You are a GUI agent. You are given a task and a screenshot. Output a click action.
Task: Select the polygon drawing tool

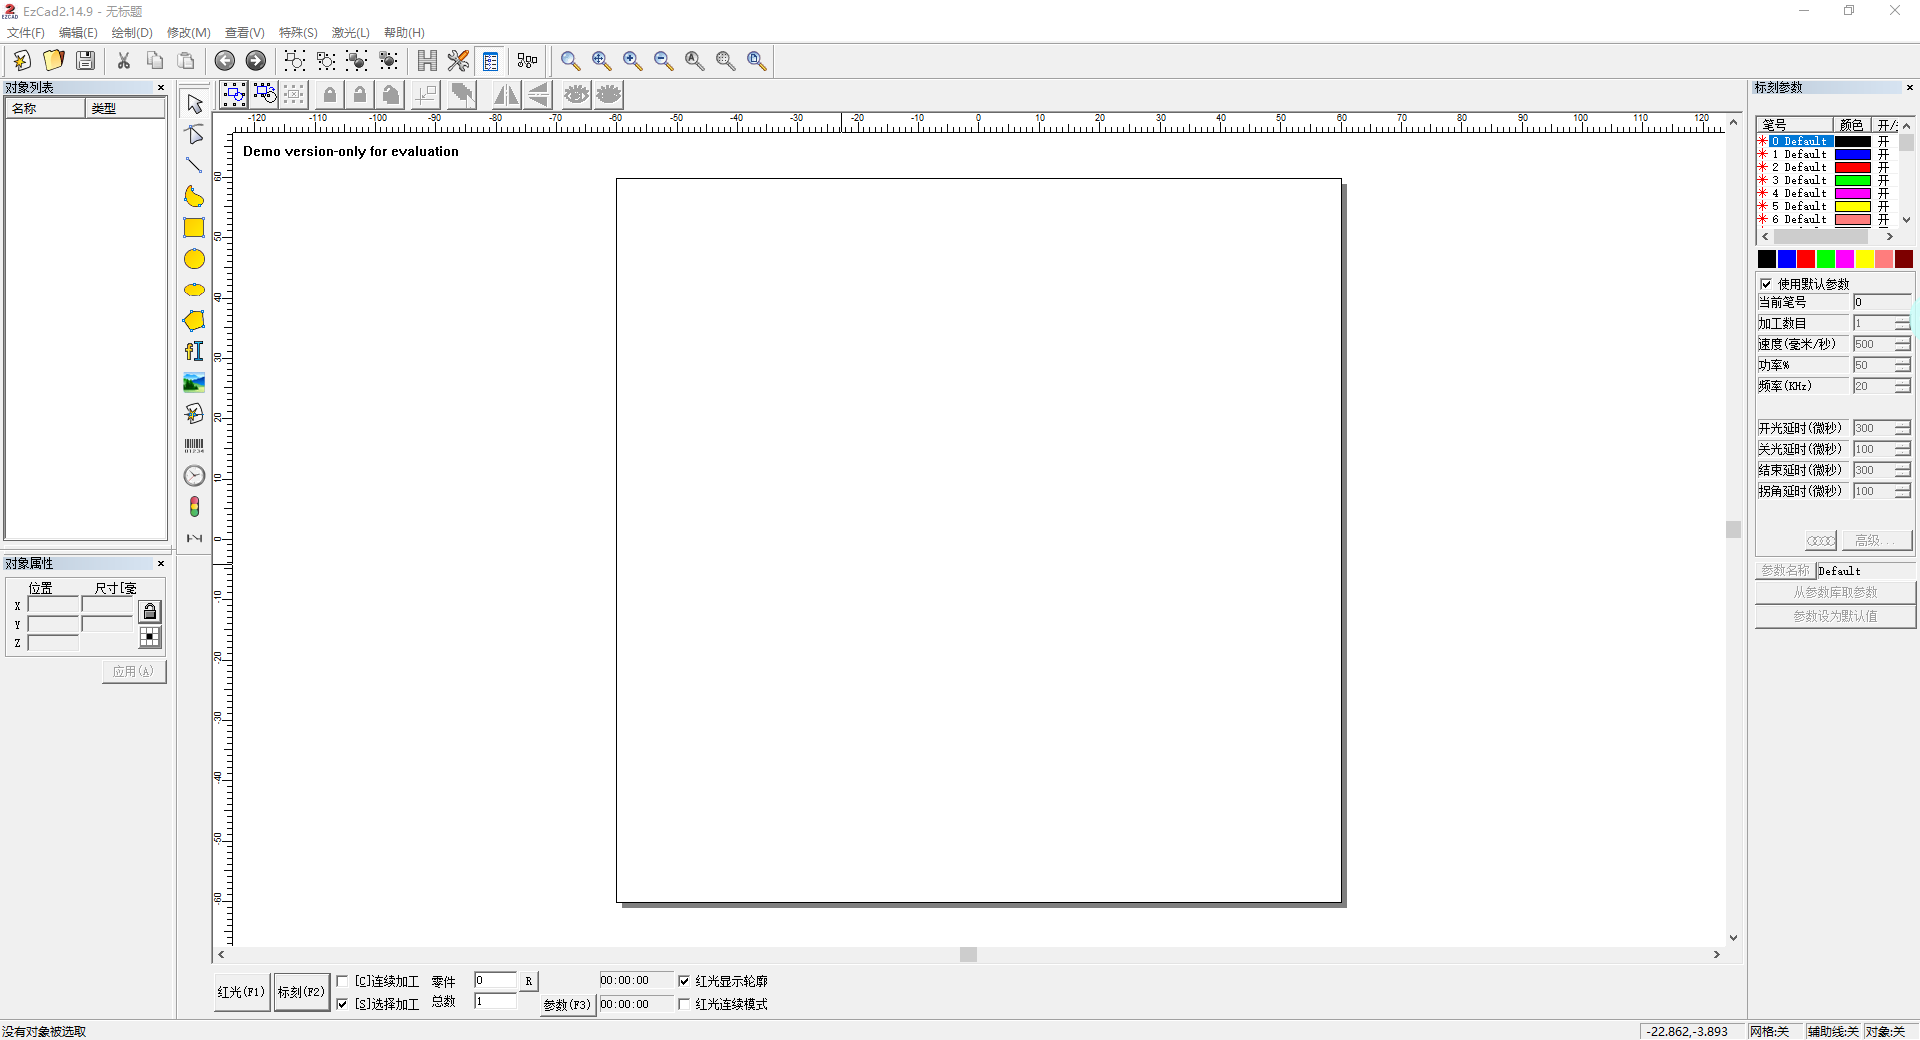(x=194, y=321)
